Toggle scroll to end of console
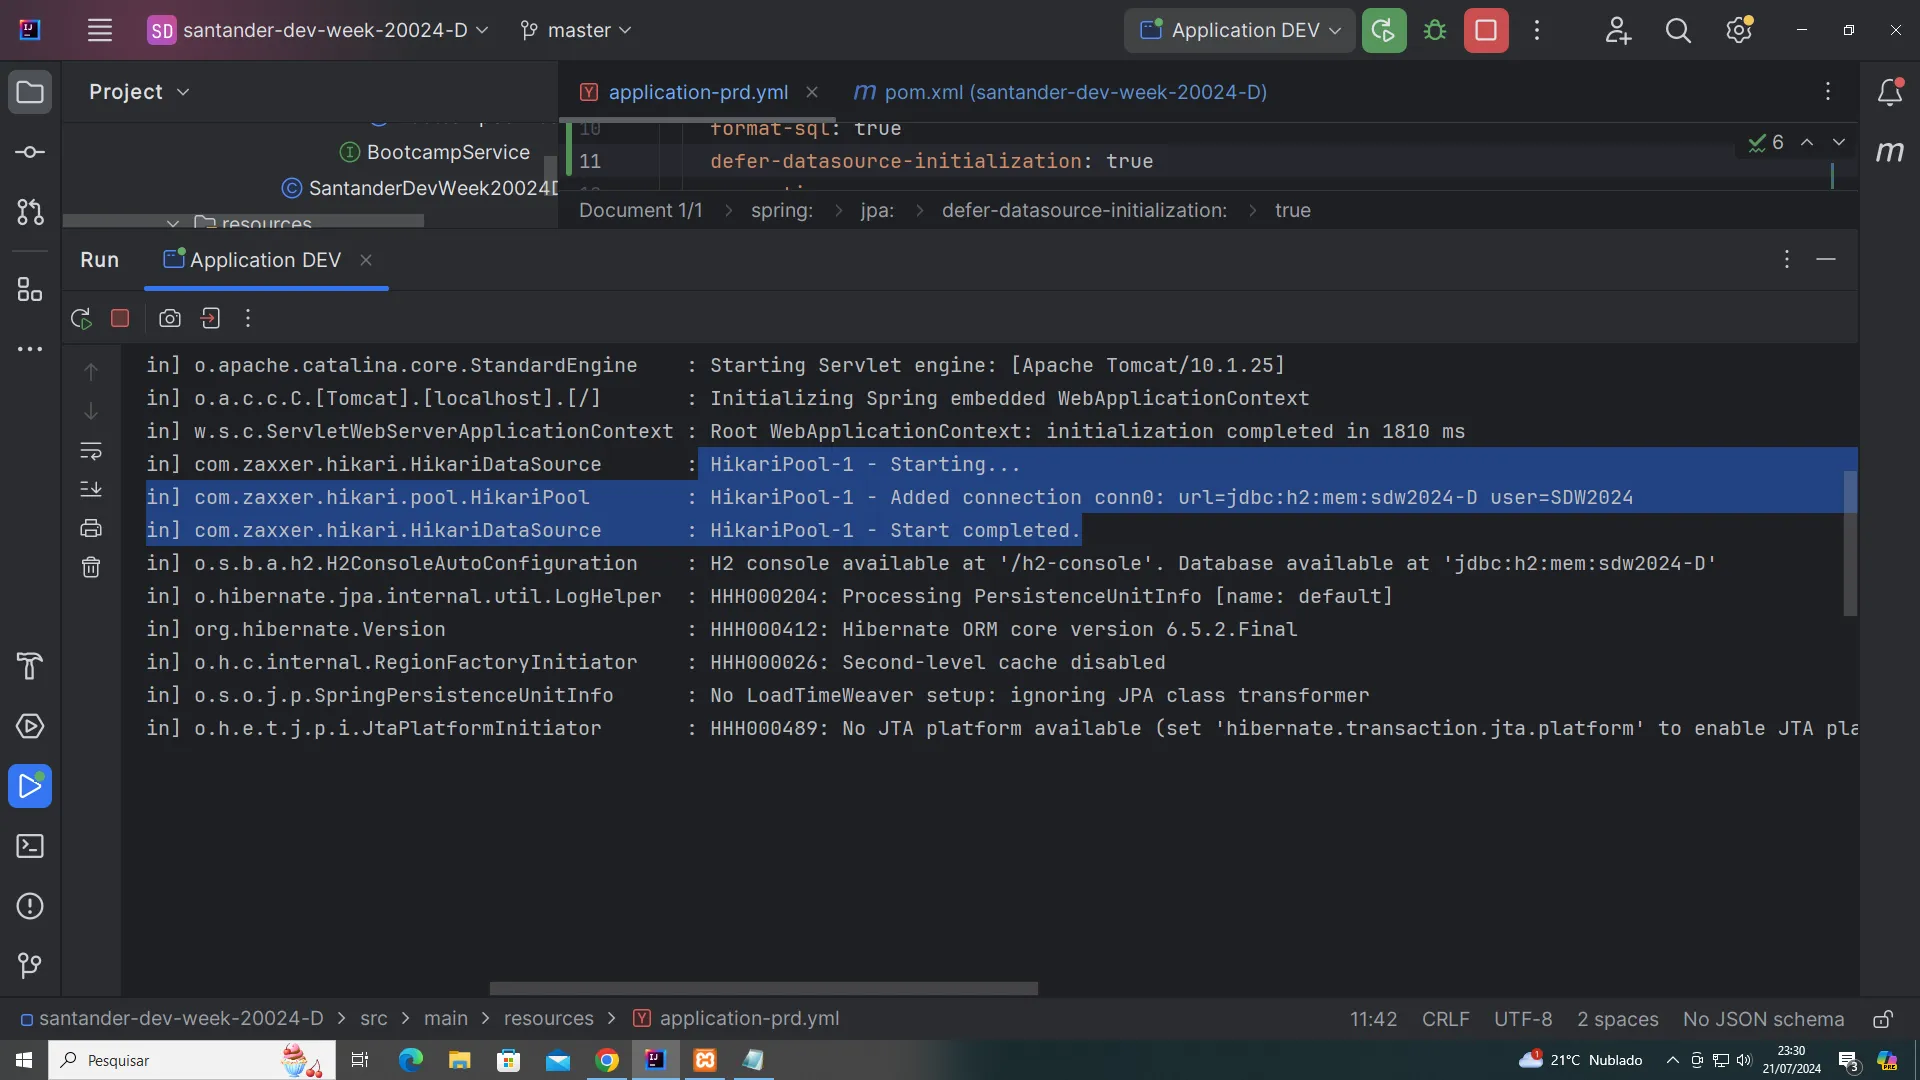Viewport: 1920px width, 1080px height. coord(91,489)
